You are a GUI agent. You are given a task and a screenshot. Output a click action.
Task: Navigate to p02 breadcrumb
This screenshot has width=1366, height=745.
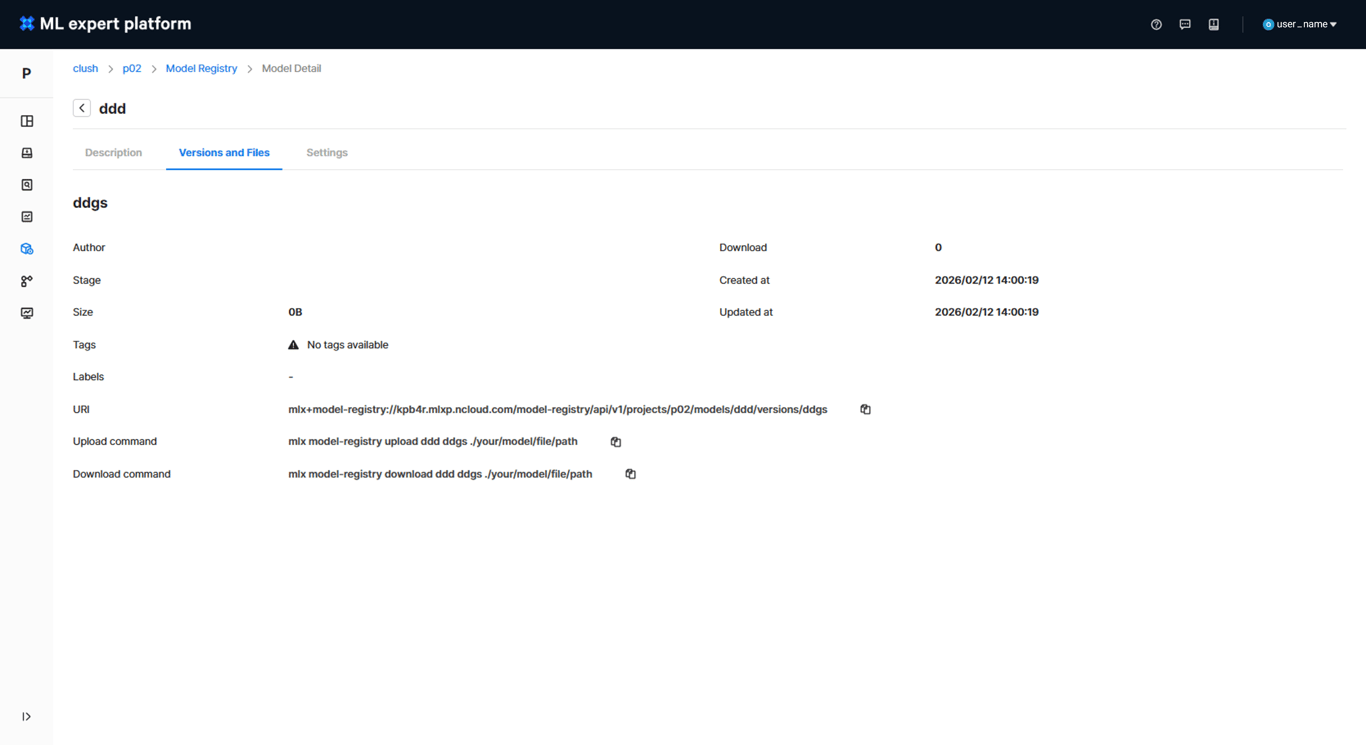click(132, 69)
